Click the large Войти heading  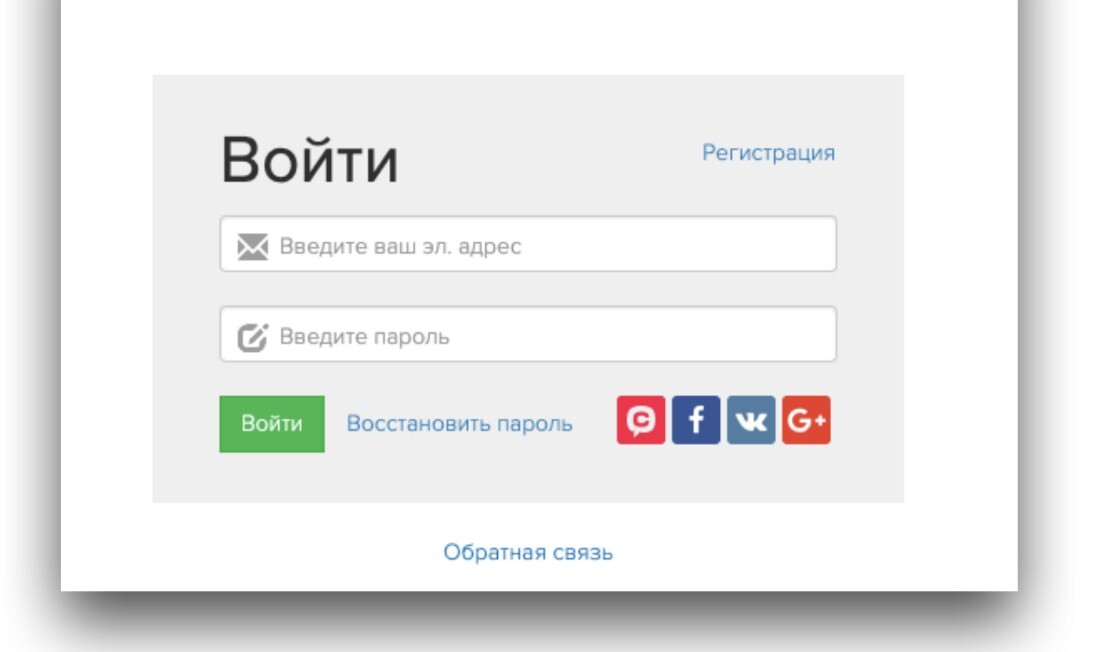click(x=309, y=161)
